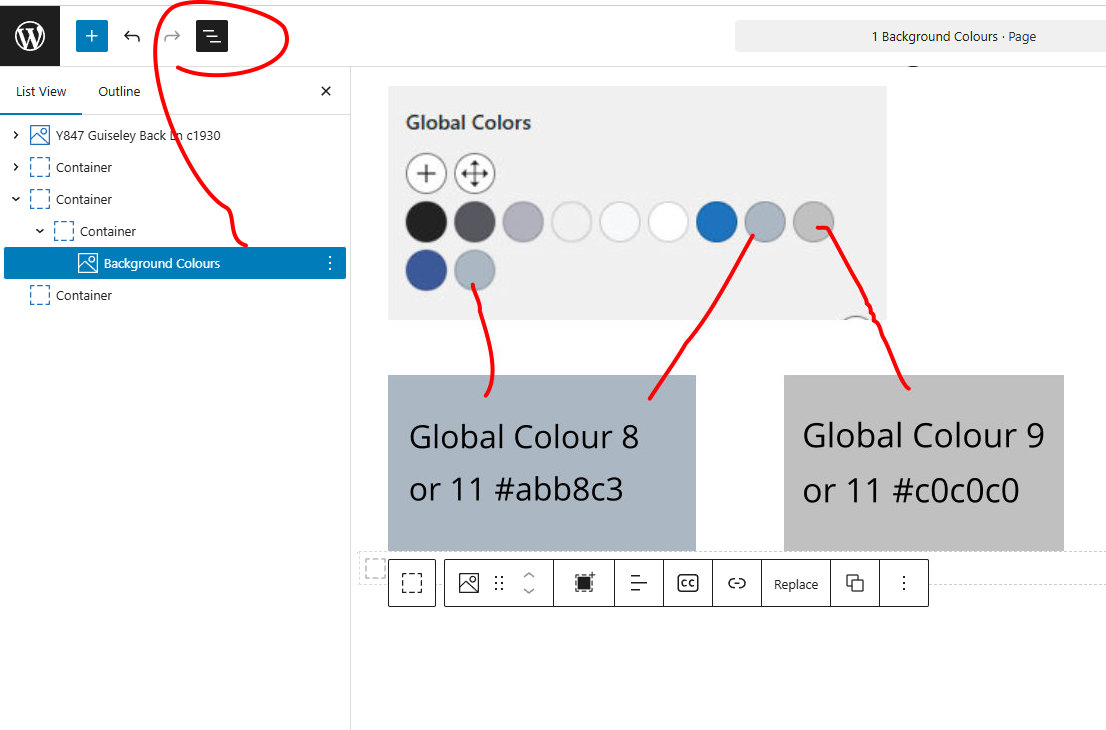Collapse the nested Container block

pyautogui.click(x=40, y=231)
